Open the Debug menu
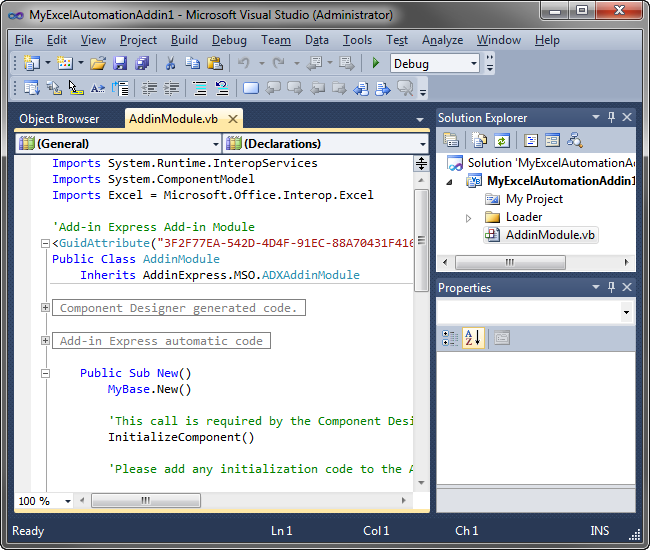Viewport: 650px width, 550px height. (229, 40)
